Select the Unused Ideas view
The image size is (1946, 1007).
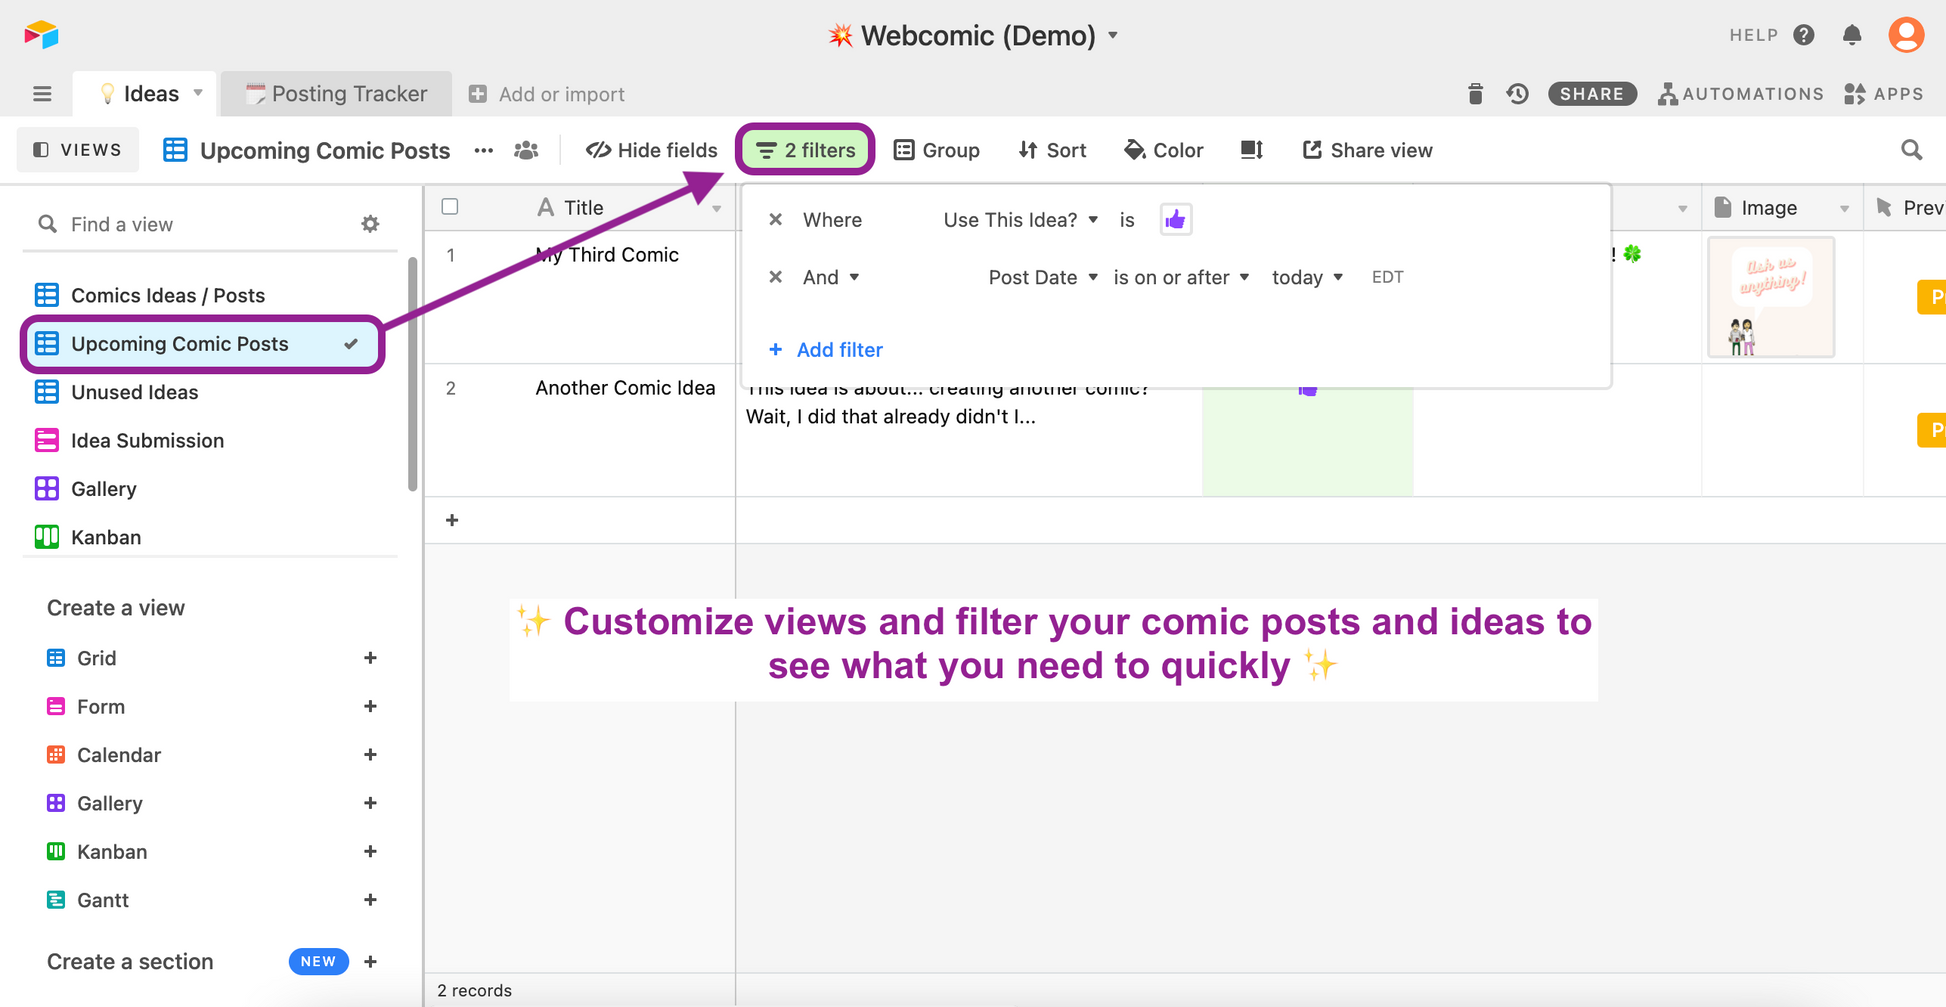(x=135, y=392)
